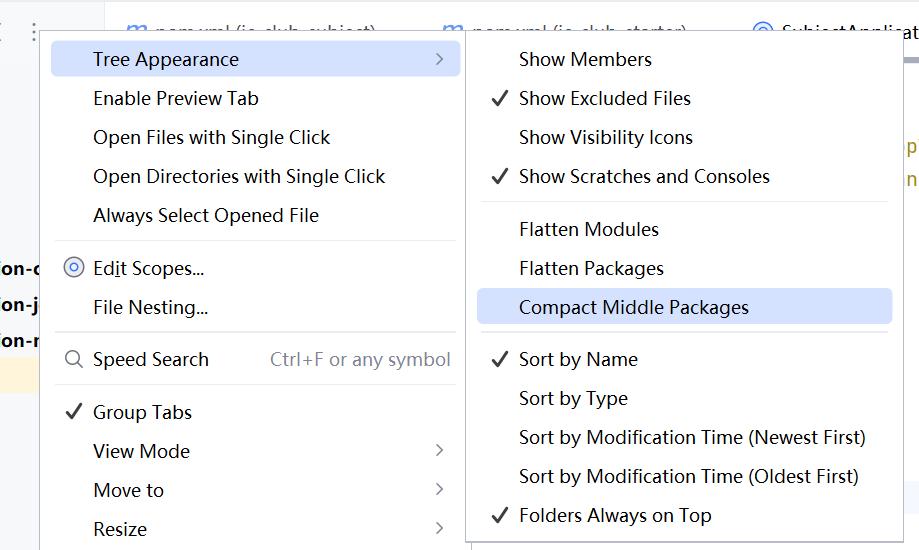Click the three-dot options icon
Viewport: 919px width, 550px height.
(34, 32)
